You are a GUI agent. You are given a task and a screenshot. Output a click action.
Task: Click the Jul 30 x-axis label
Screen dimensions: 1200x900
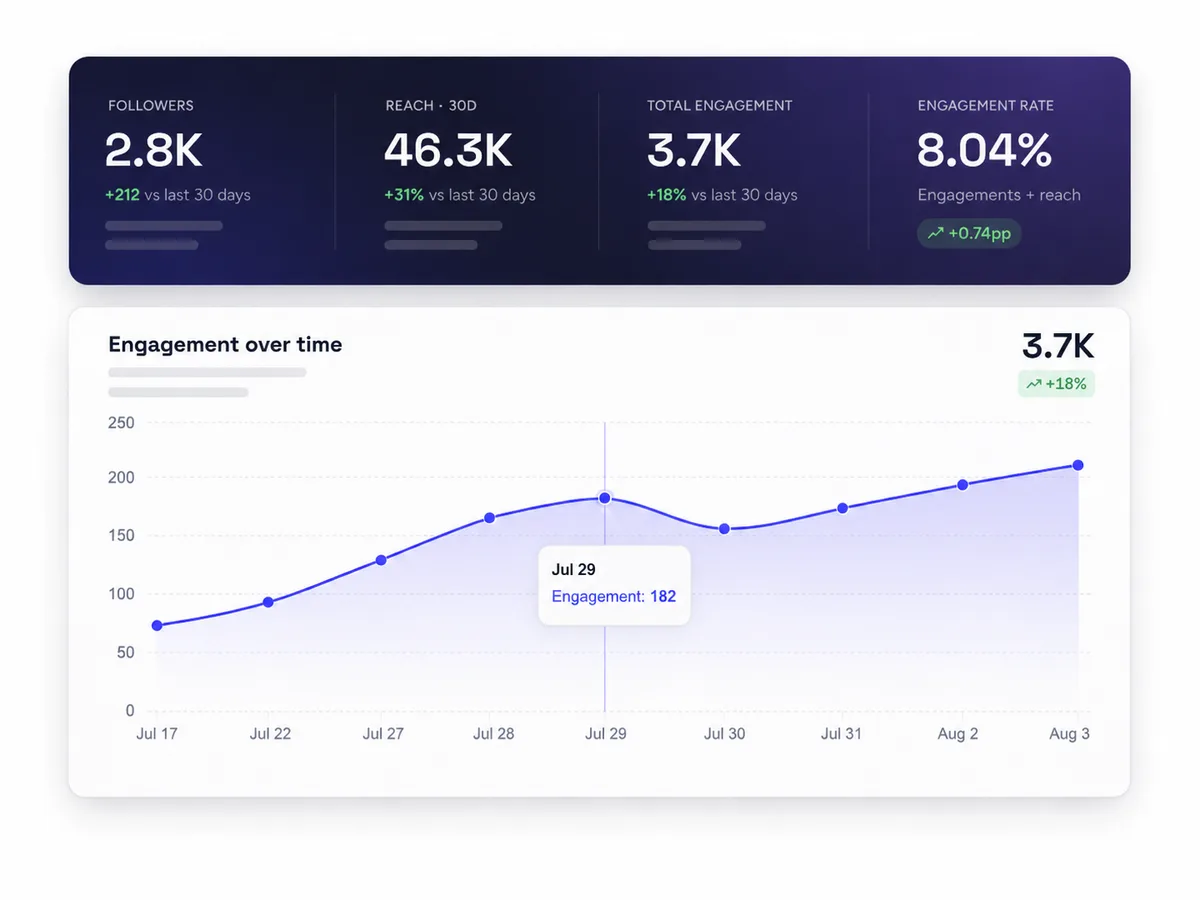pyautogui.click(x=724, y=734)
